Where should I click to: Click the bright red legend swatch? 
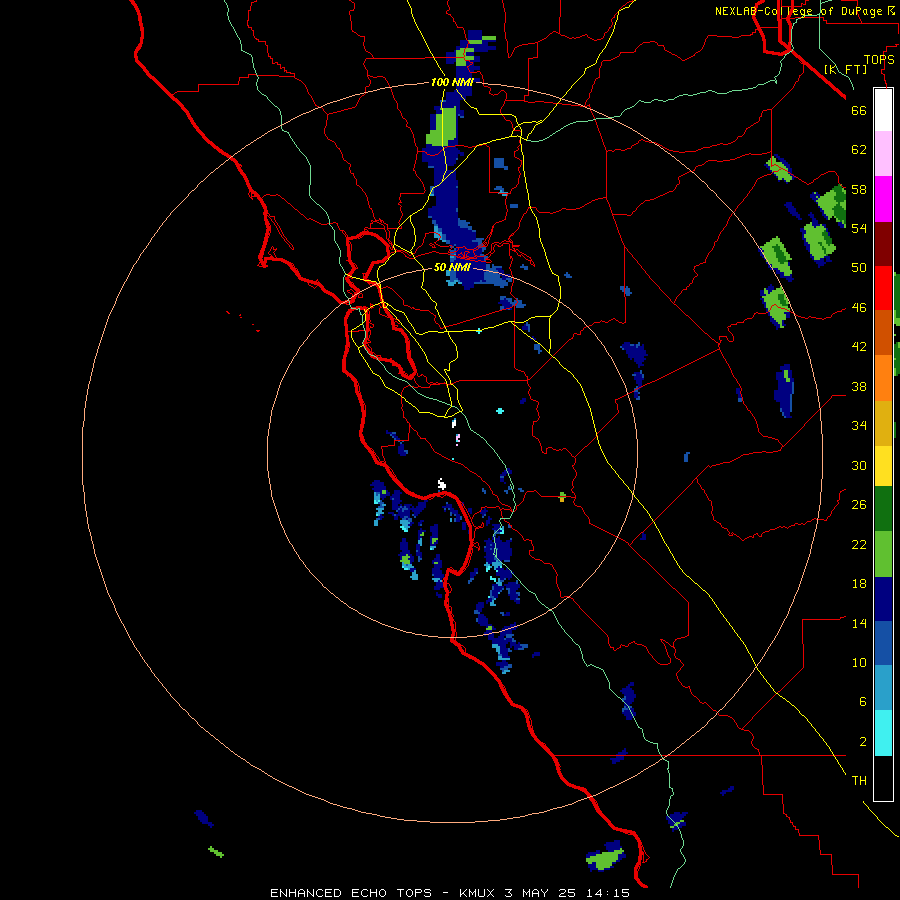pyautogui.click(x=883, y=288)
